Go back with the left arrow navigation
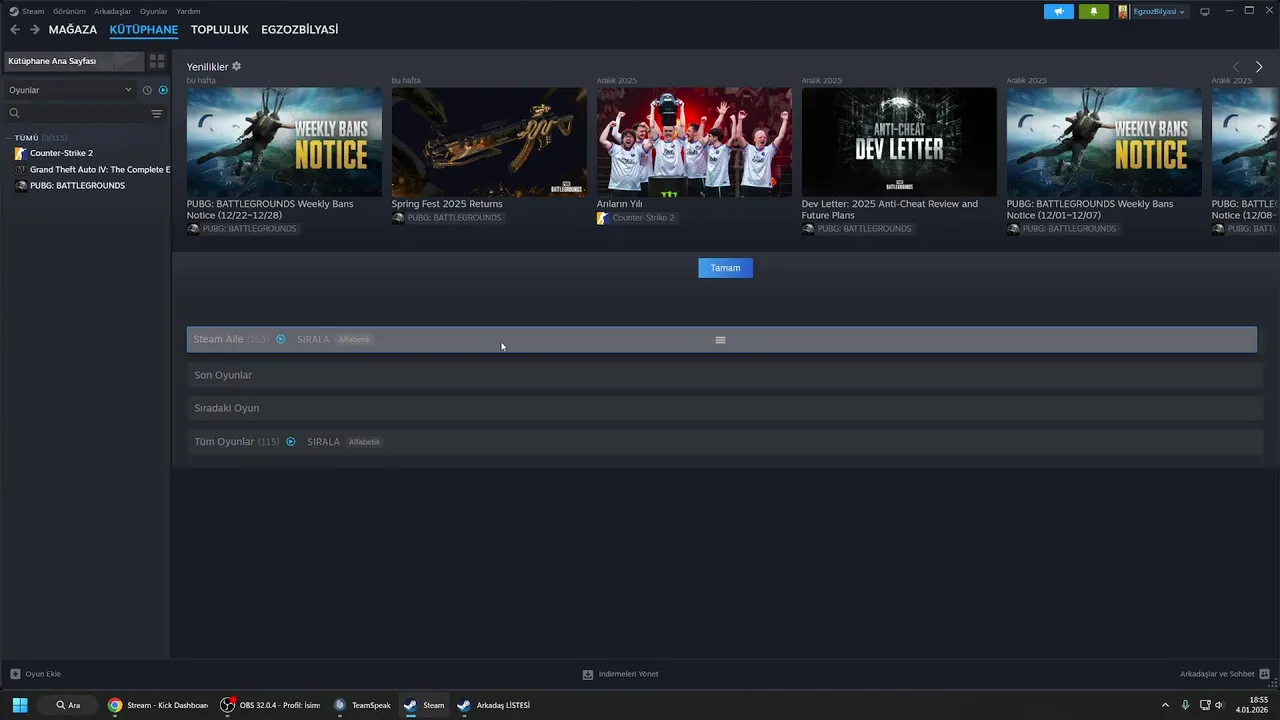Image resolution: width=1280 pixels, height=720 pixels. [15, 30]
